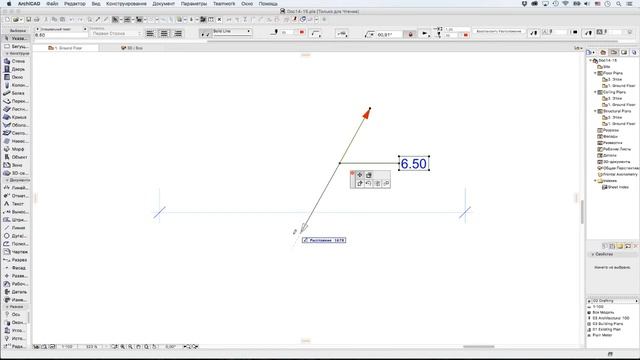This screenshot has width=640, height=360.
Task: Open the Teamwork menu
Action: [224, 4]
